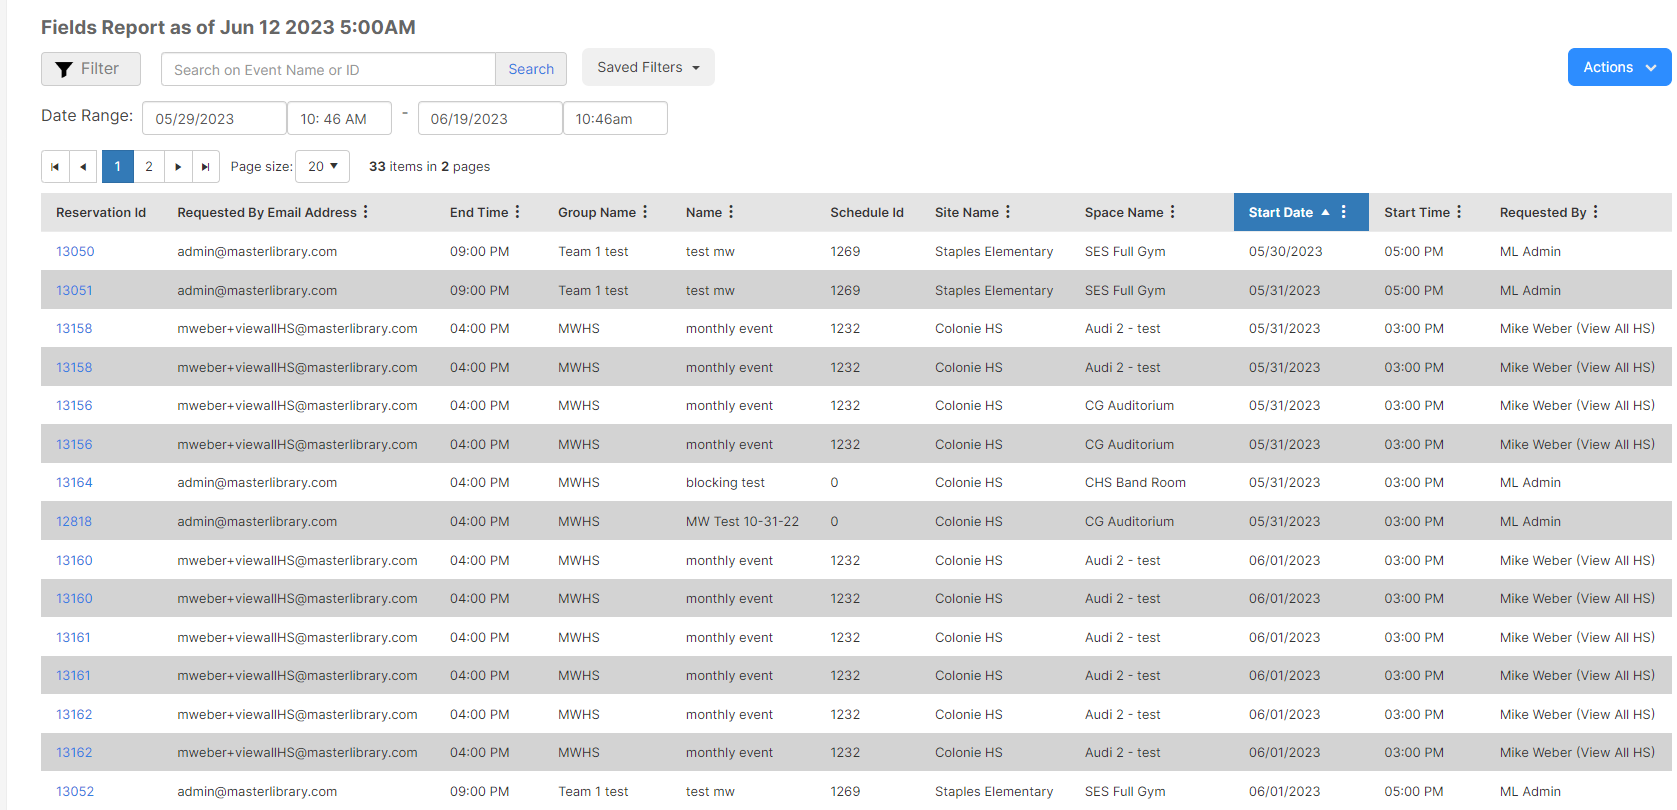Click SES Full Gym in row 13052

1125,792
